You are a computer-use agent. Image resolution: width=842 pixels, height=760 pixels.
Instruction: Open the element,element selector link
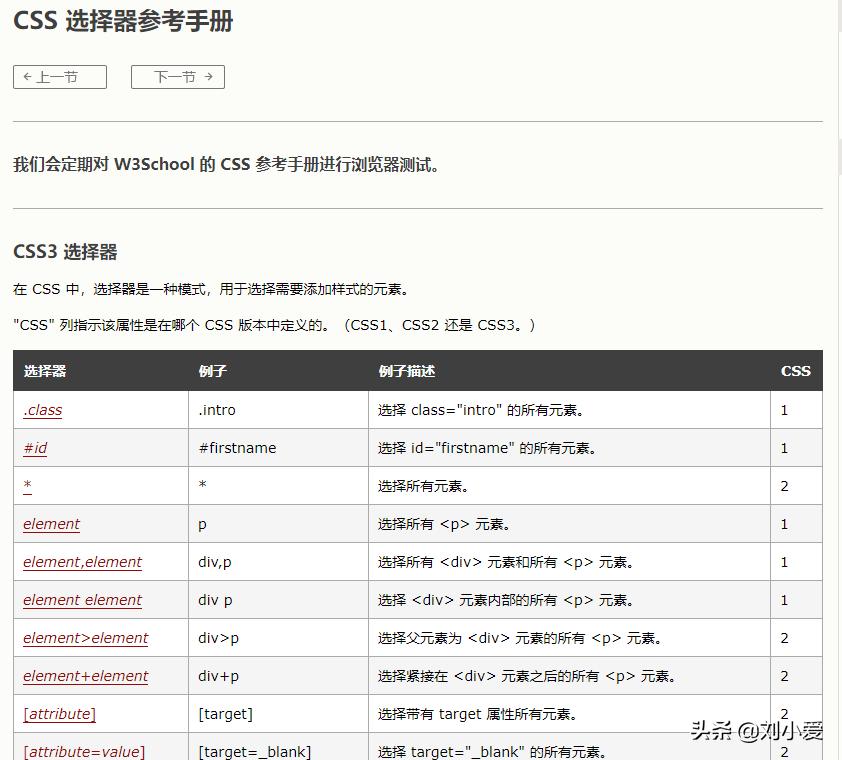(x=82, y=561)
